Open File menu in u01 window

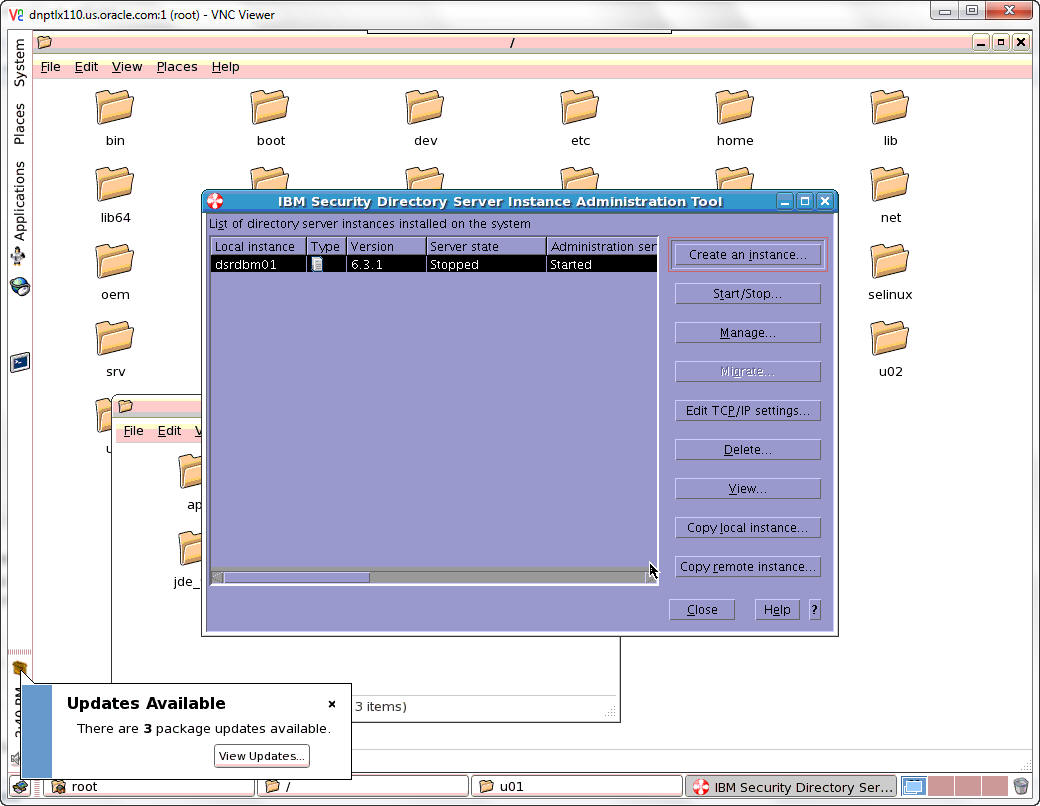(133, 431)
